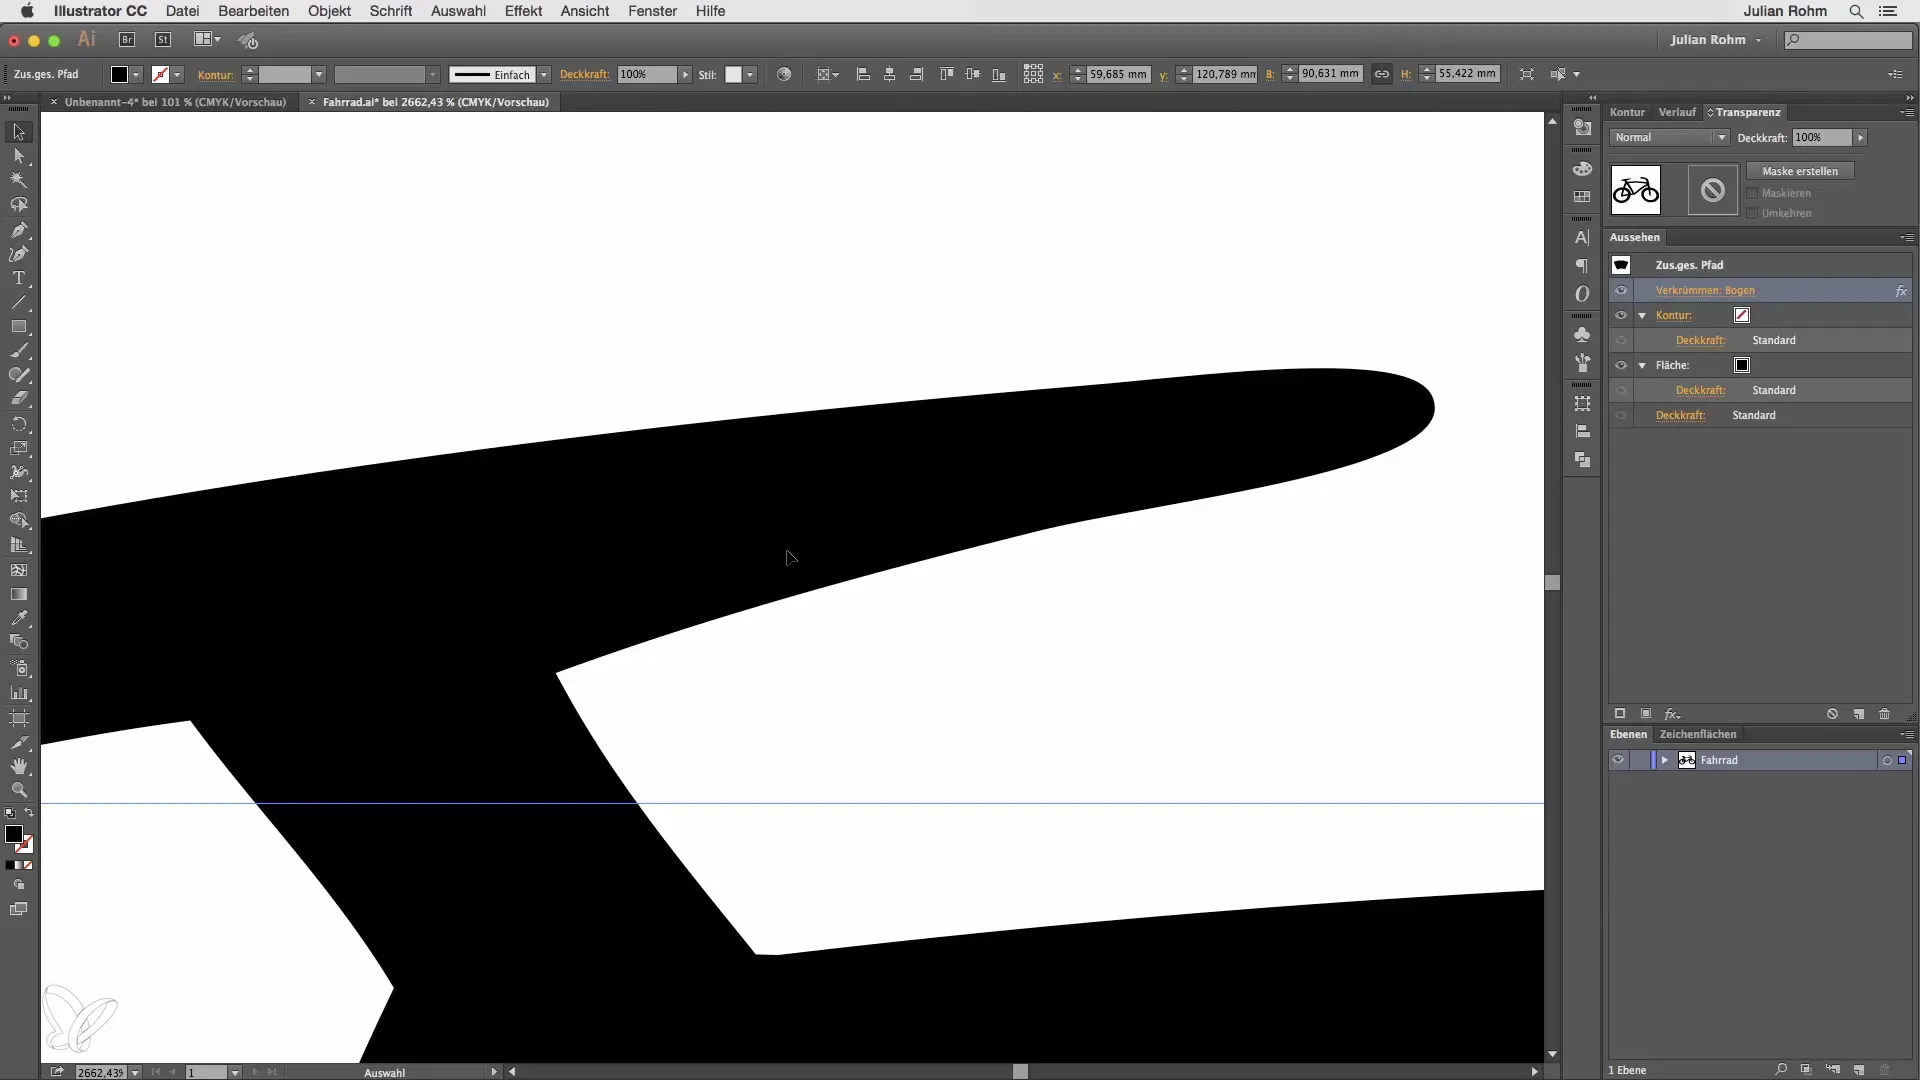The width and height of the screenshot is (1920, 1080).
Task: Expand the Fahrrad layer triangle
Action: coord(1665,760)
